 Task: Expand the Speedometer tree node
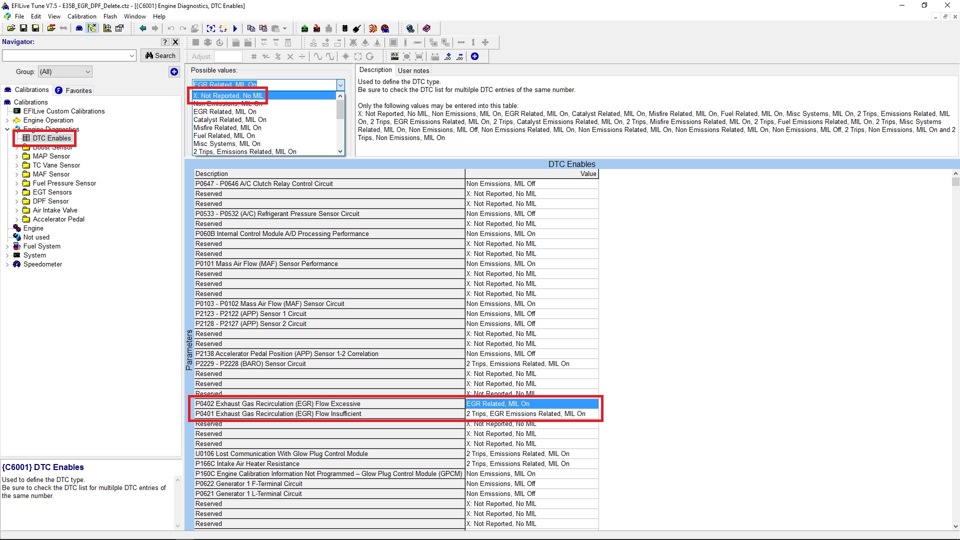click(x=7, y=264)
